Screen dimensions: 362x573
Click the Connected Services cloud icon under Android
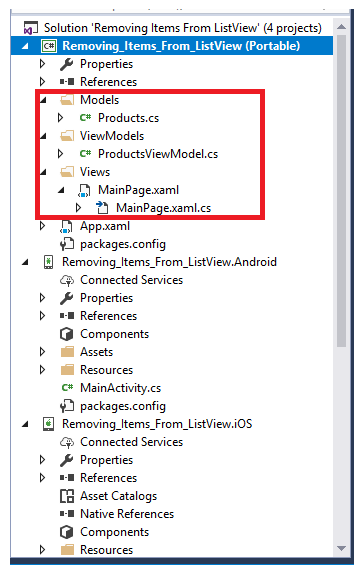(x=67, y=280)
